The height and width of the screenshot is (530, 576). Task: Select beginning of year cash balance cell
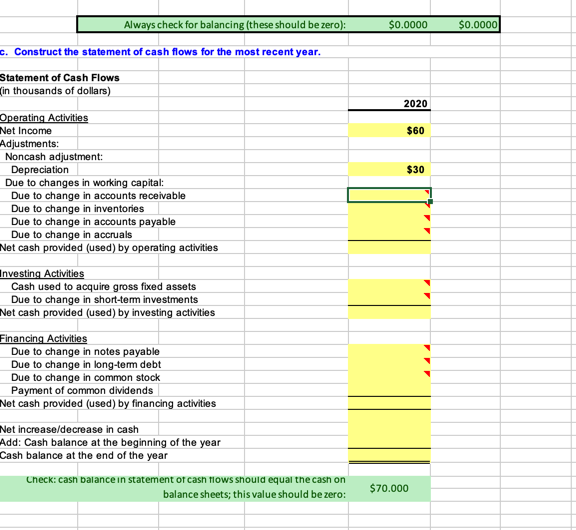(389, 442)
